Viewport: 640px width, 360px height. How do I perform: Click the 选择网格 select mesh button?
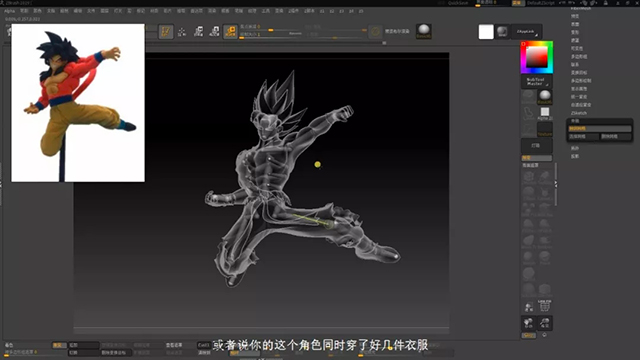pyautogui.click(x=584, y=137)
